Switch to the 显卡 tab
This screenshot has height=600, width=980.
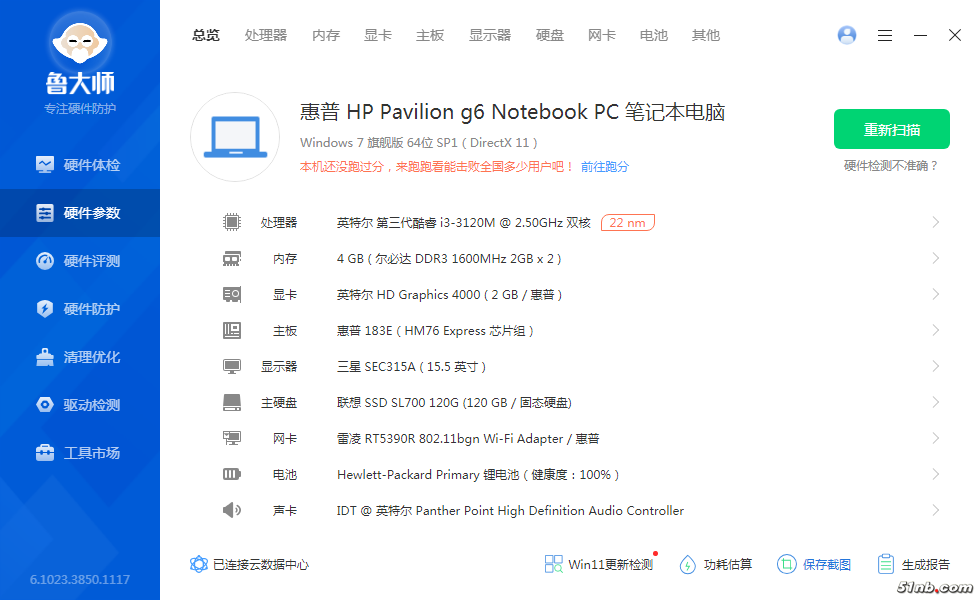pos(378,35)
